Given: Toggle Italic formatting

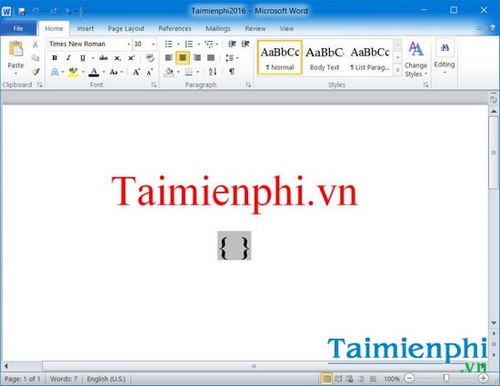Looking at the screenshot, I should (68, 58).
